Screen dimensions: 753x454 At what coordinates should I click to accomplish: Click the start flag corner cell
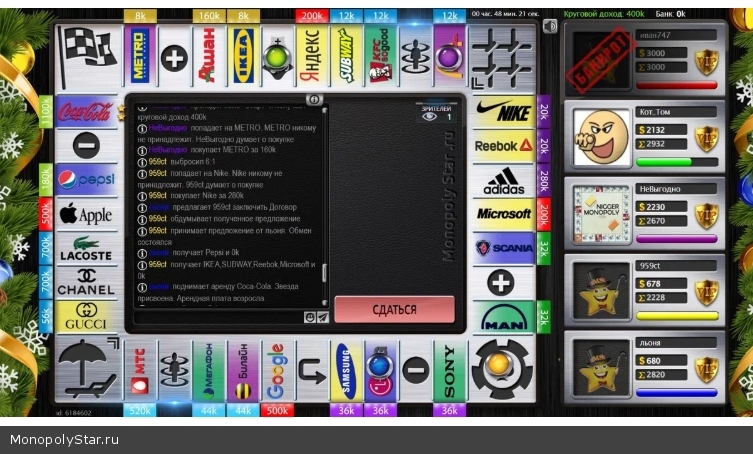point(88,57)
